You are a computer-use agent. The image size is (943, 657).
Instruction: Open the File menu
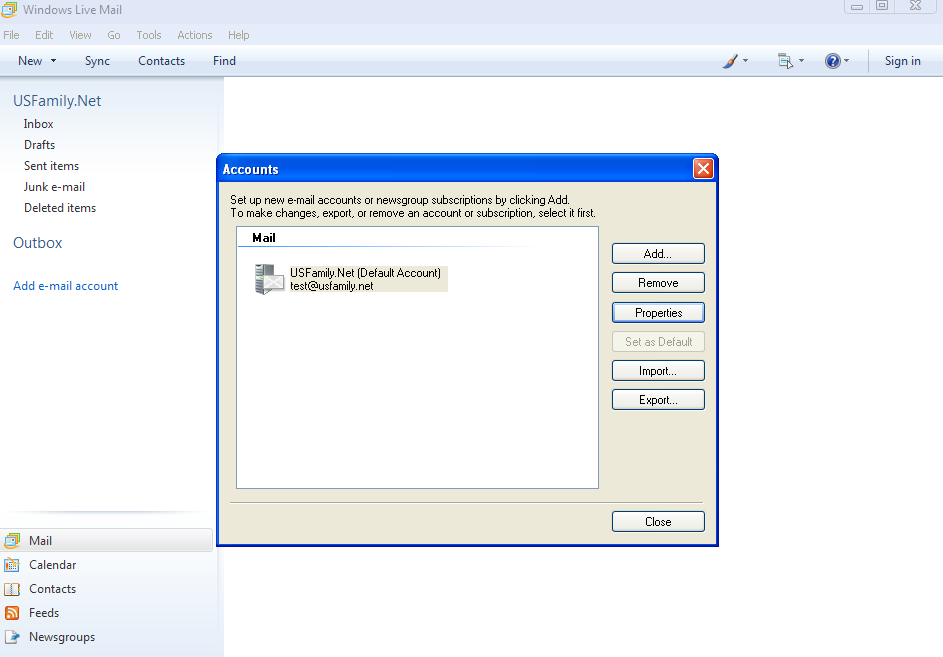click(x=11, y=35)
